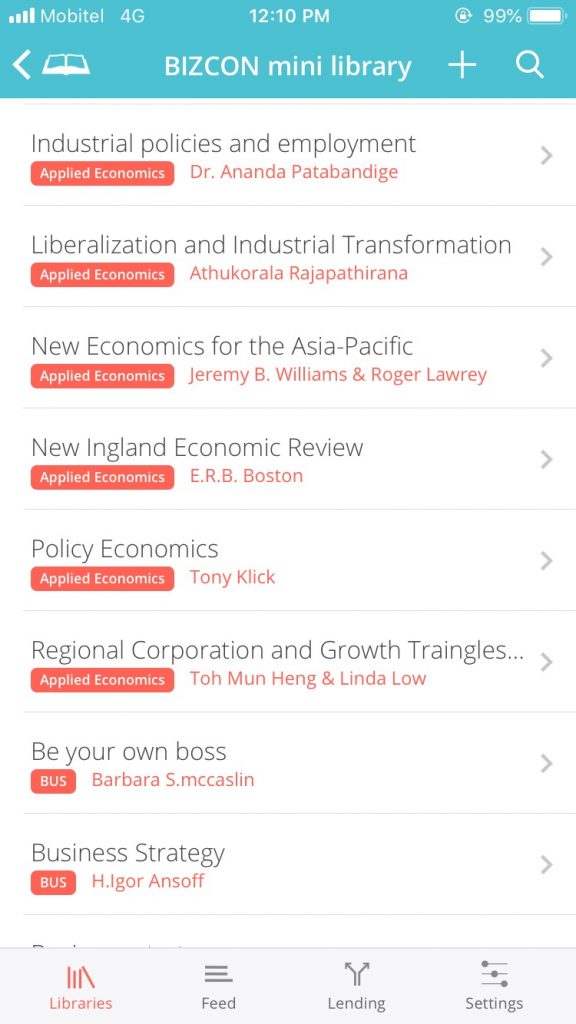
Task: Select author H.Igor Ansoff
Action: 148,882
